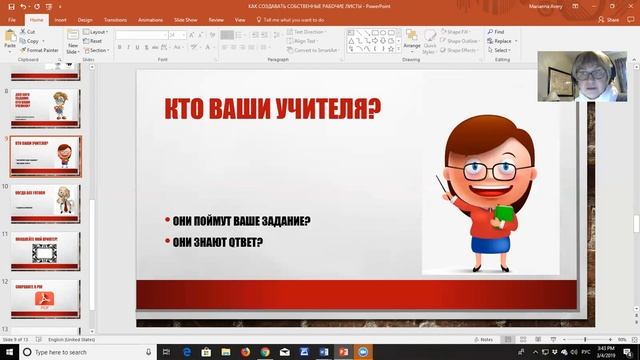Open the File menu
The width and height of the screenshot is (640, 360).
pos(12,20)
